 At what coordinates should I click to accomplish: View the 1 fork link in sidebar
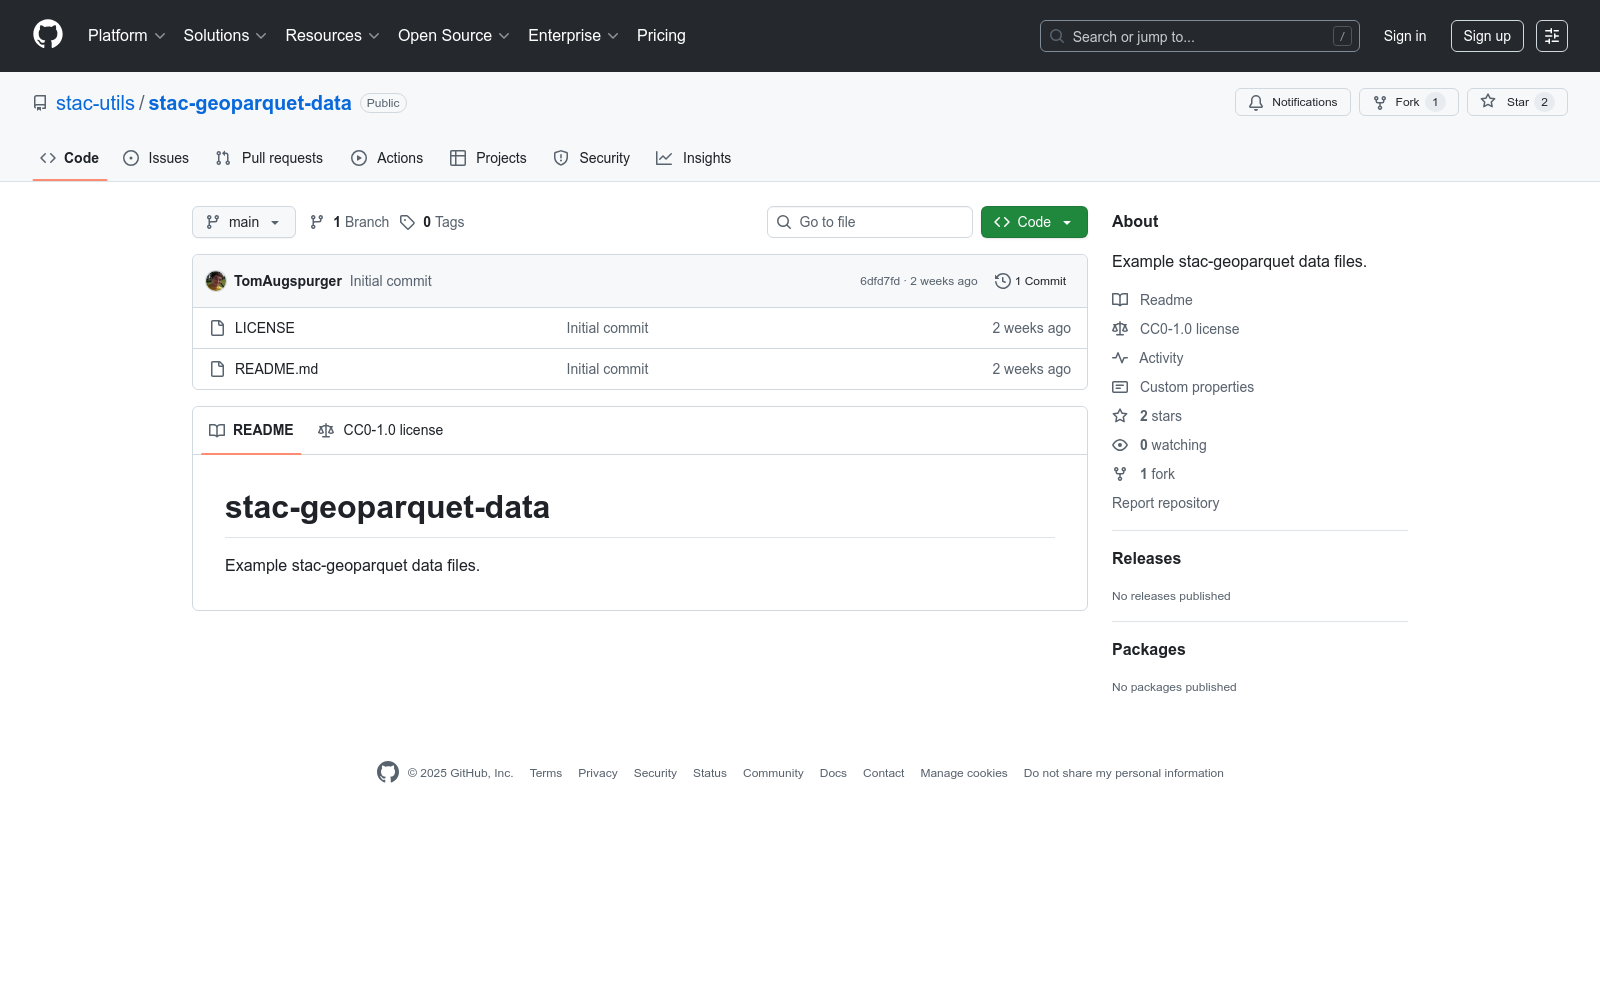click(x=1144, y=474)
